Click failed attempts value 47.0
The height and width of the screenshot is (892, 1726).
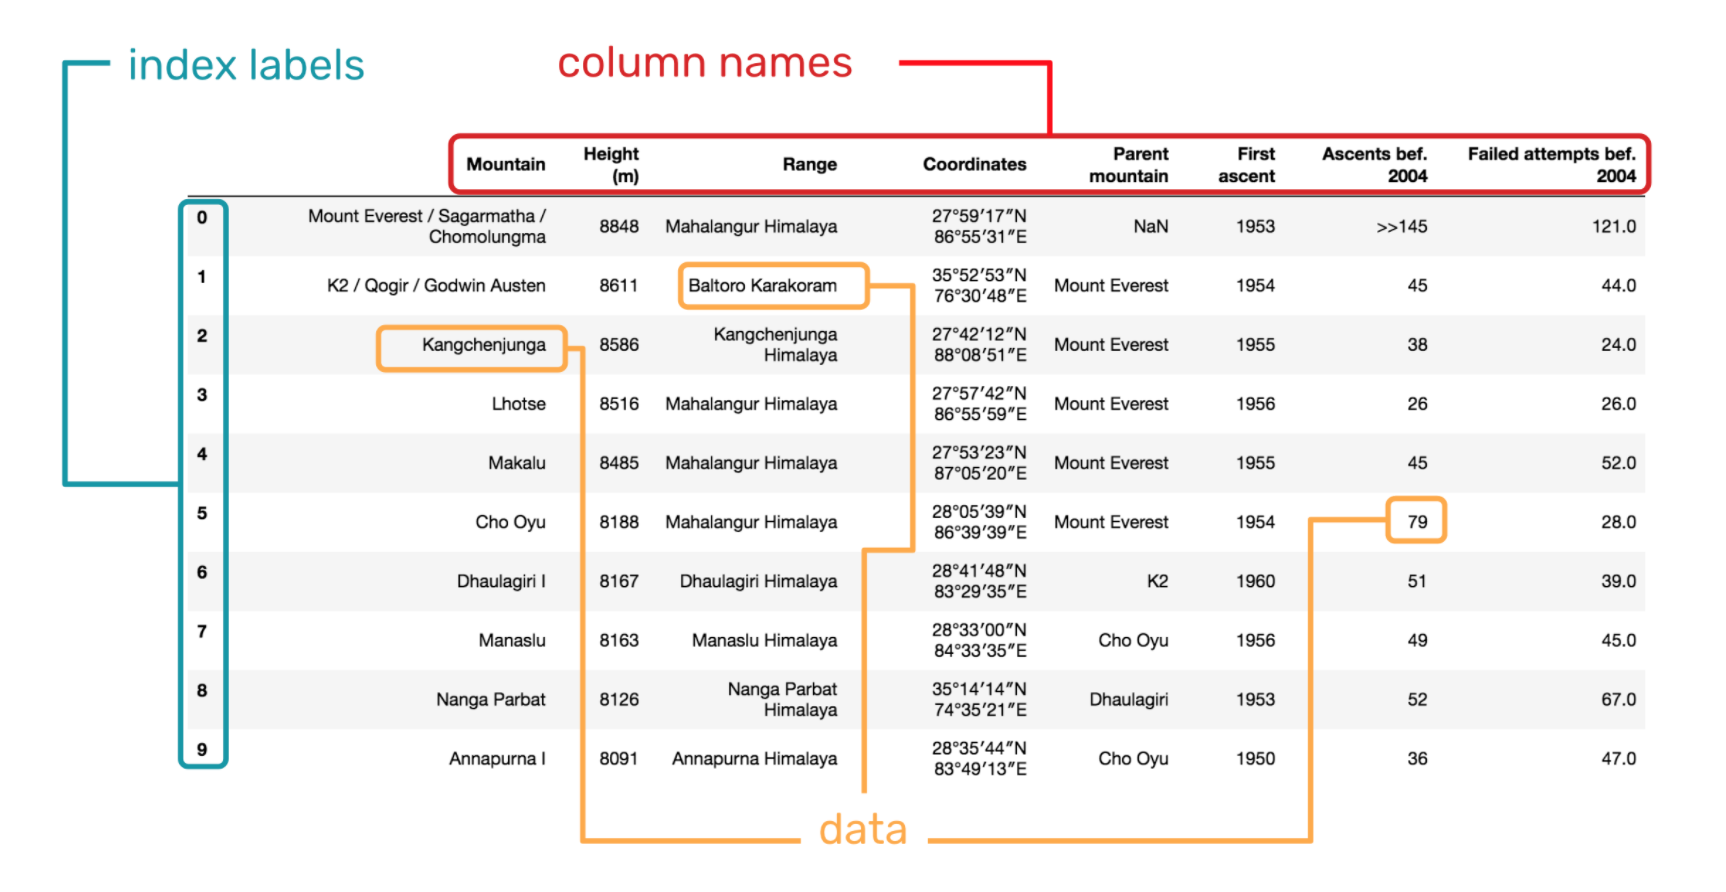click(x=1618, y=758)
